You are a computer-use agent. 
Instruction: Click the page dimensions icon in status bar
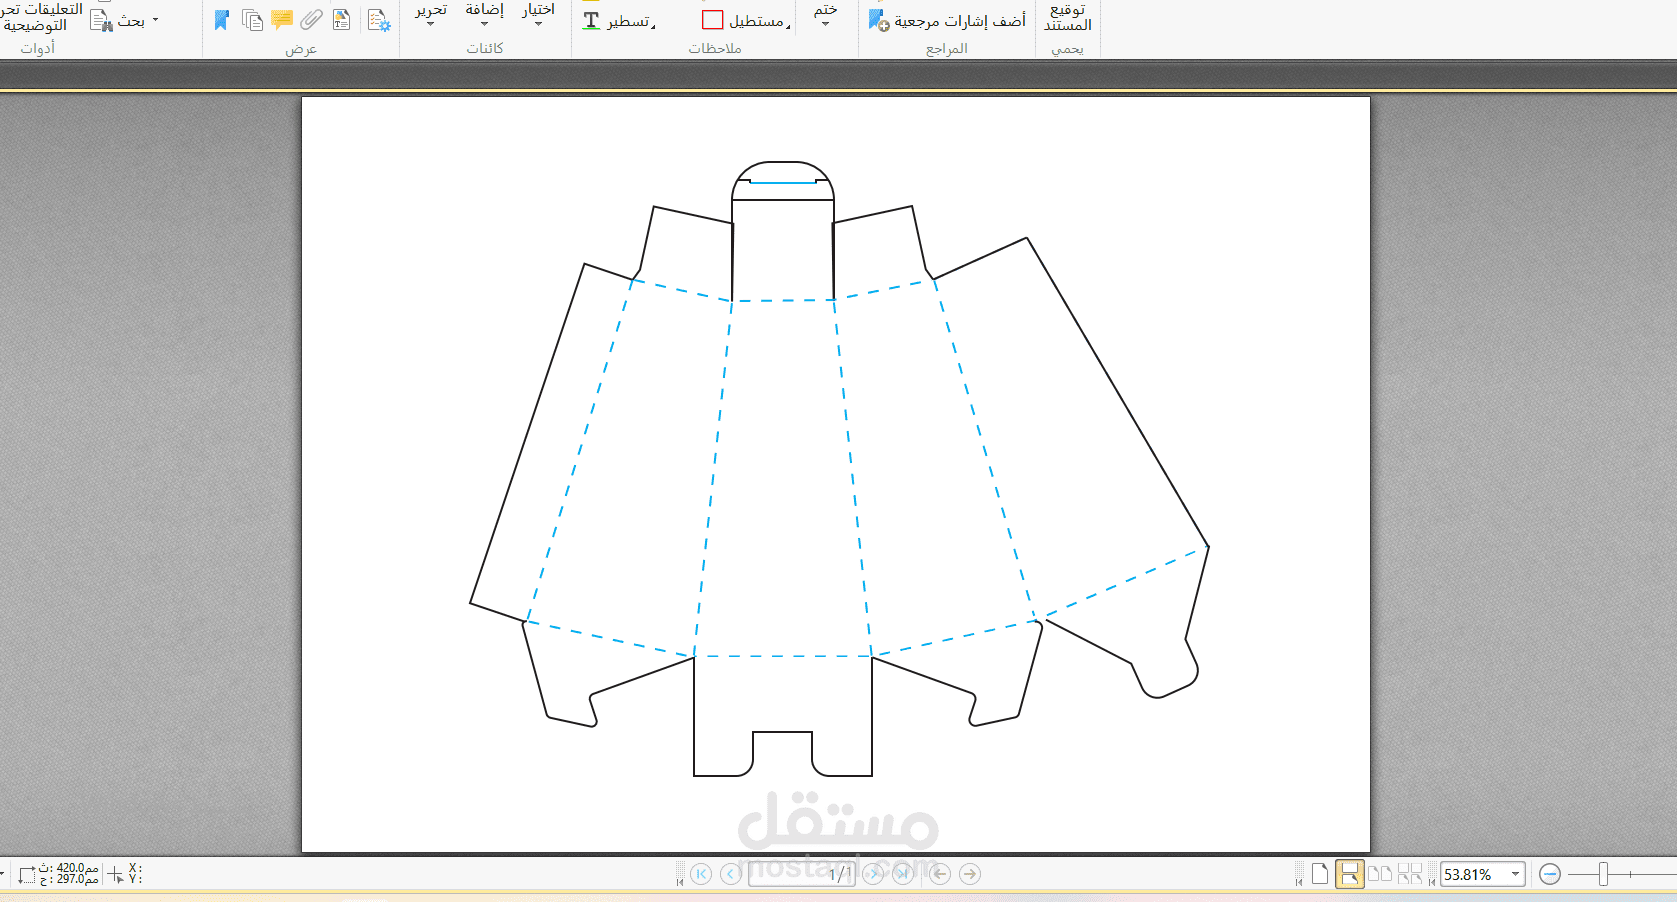coord(27,875)
